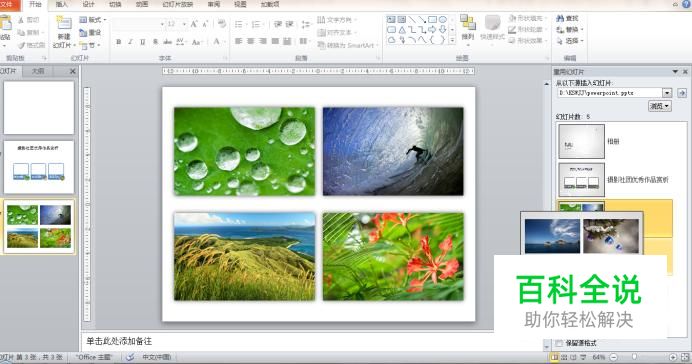Select the text box shape icon
692x364 pixels.
(x=391, y=19)
